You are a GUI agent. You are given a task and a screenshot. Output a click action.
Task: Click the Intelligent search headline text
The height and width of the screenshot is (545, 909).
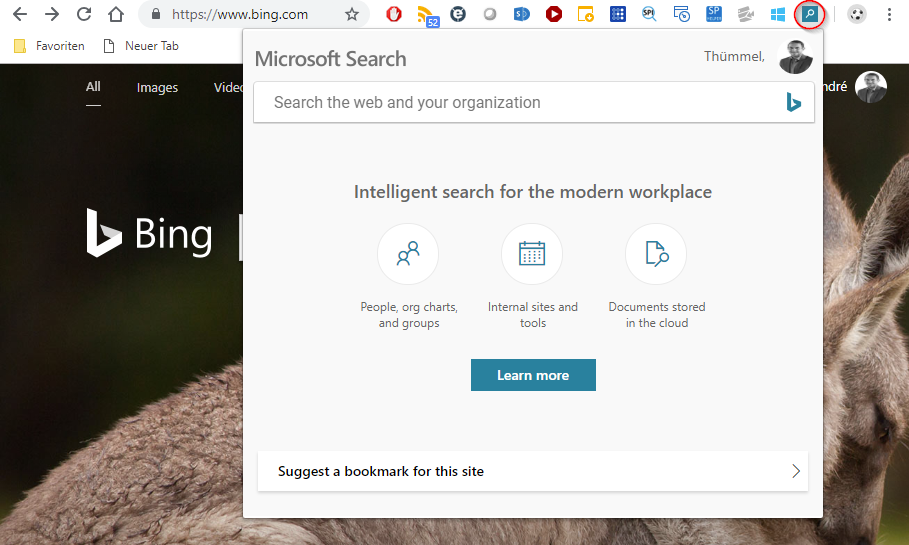click(x=533, y=192)
